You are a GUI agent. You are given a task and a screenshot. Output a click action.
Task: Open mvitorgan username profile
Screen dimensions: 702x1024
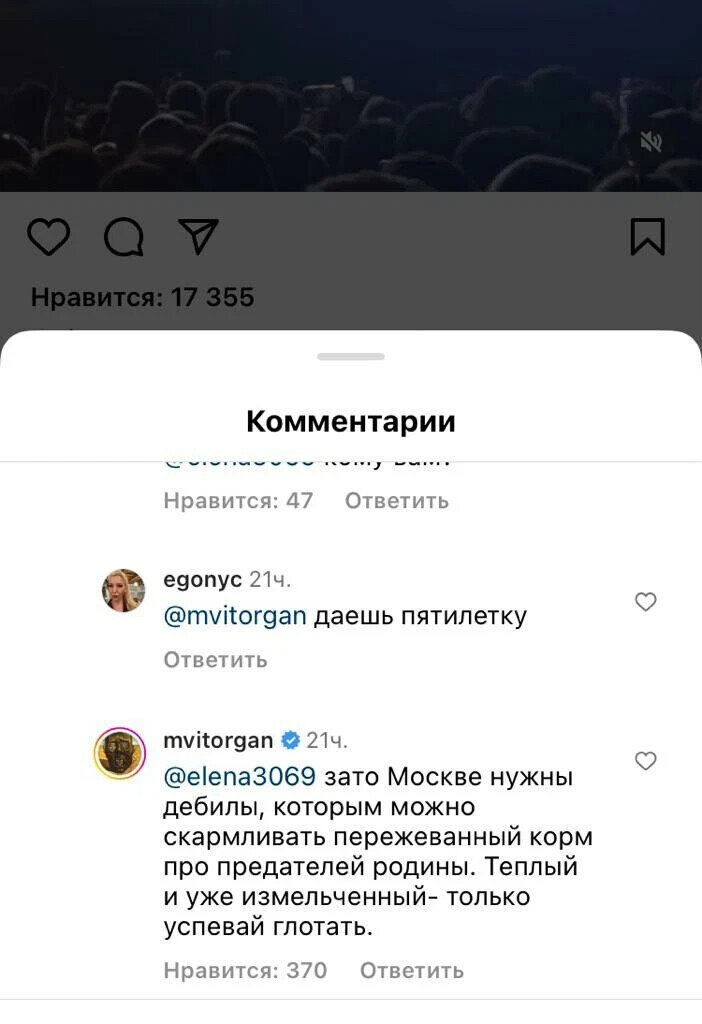click(218, 740)
